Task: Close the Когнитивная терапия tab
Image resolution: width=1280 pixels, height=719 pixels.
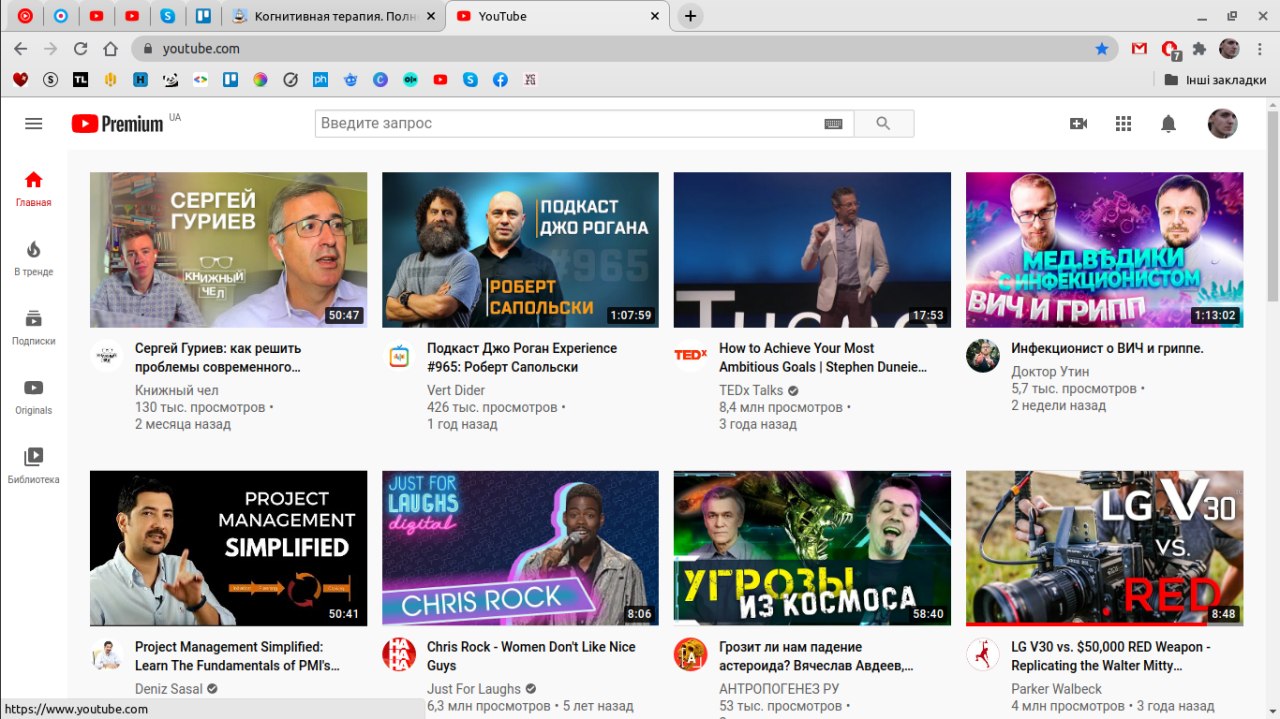Action: (431, 16)
